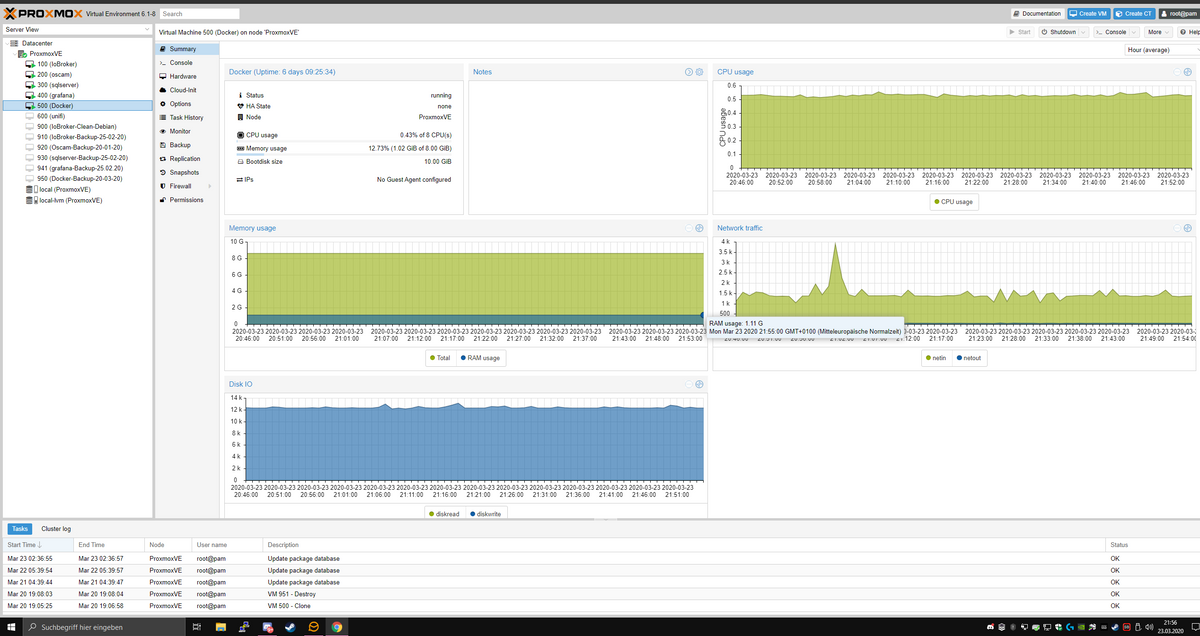Expand the Firewall submenu arrow
Screen dimensions: 1200x636
pos(209,186)
